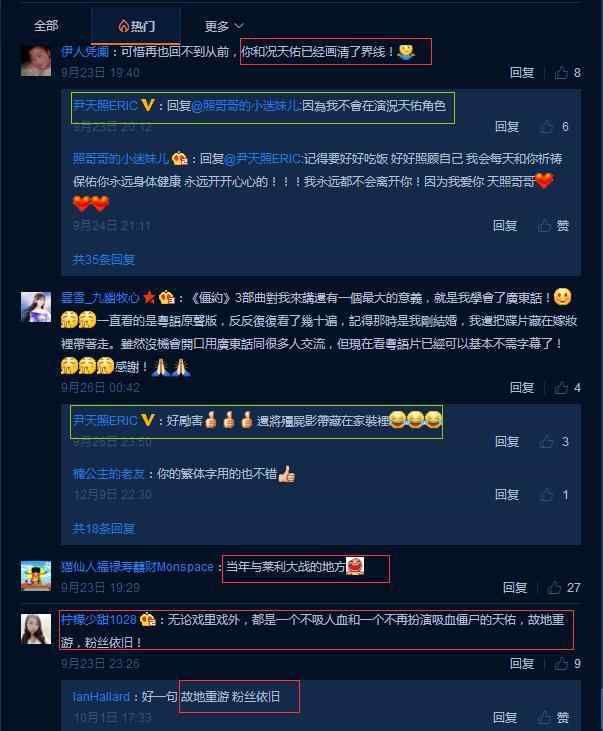Viewport: 603px width, 731px height.
Task: Like 糖公主的老友's reply with 1 like
Action: [554, 495]
